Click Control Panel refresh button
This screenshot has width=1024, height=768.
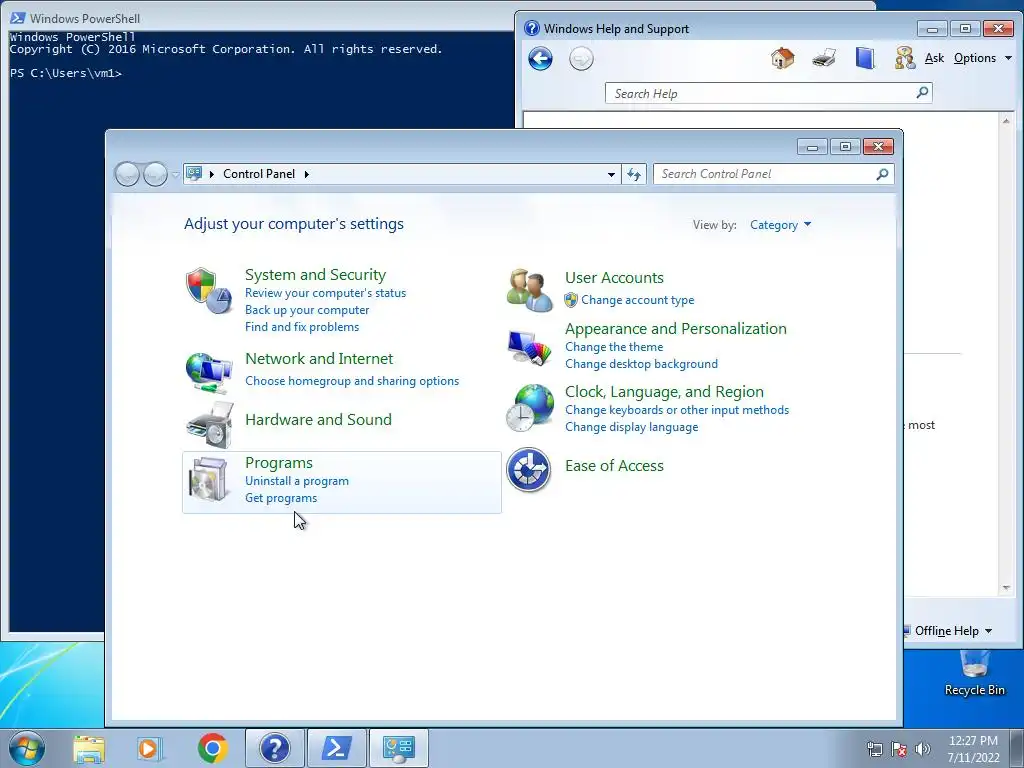click(634, 174)
